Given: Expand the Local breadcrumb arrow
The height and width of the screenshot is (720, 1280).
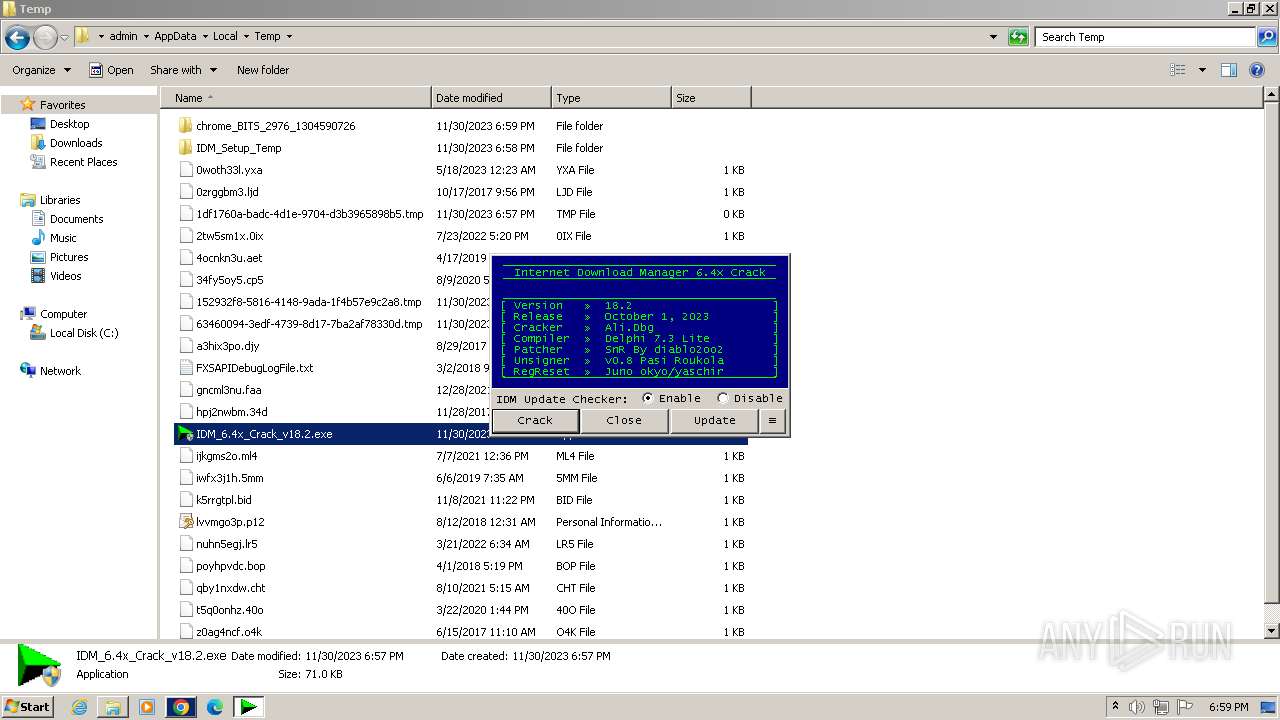Looking at the screenshot, I should click(246, 37).
